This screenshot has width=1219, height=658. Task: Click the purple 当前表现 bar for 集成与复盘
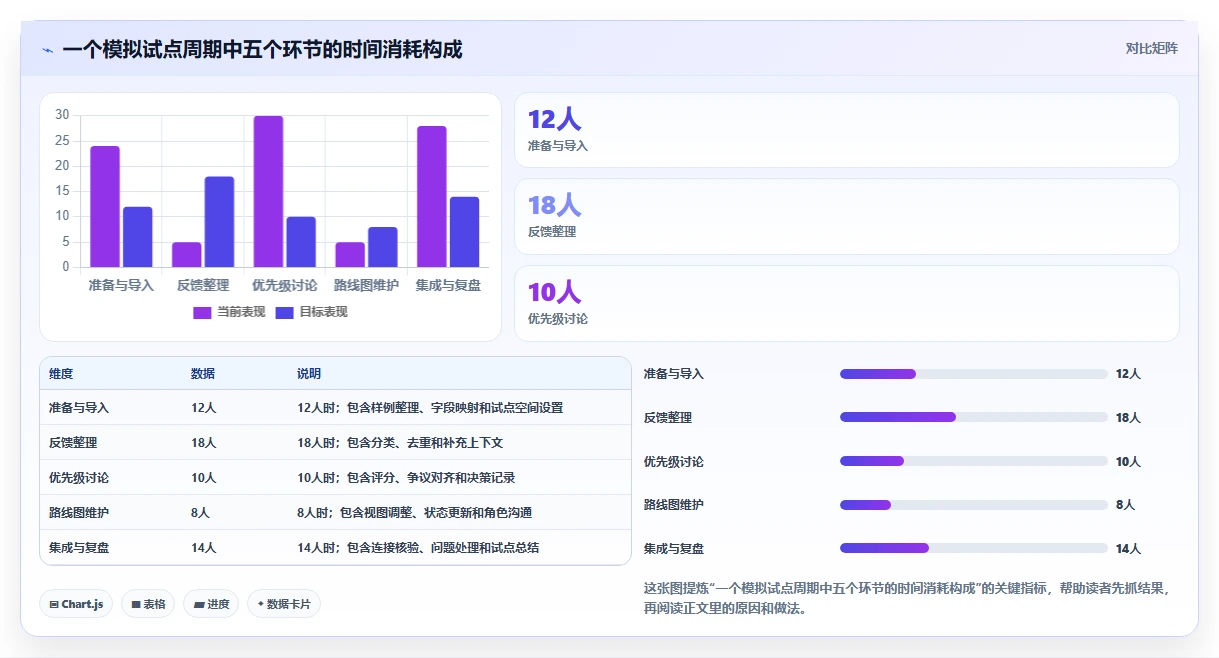click(432, 197)
